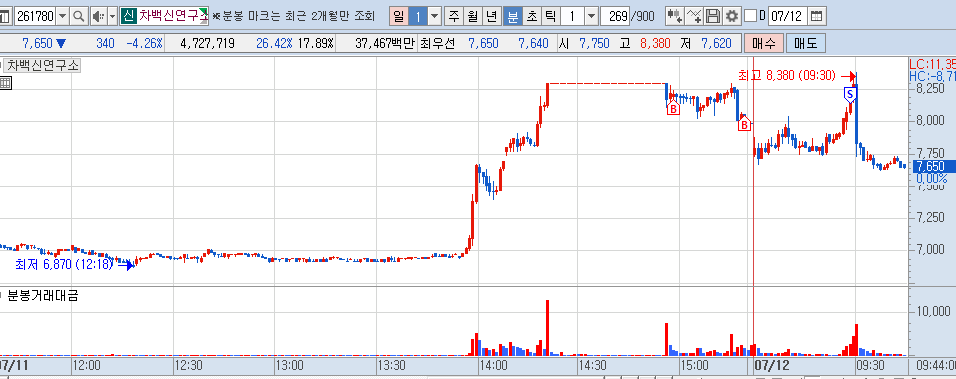Select the 분 minute chart toggle
Image resolution: width=956 pixels, height=379 pixels.
(513, 16)
